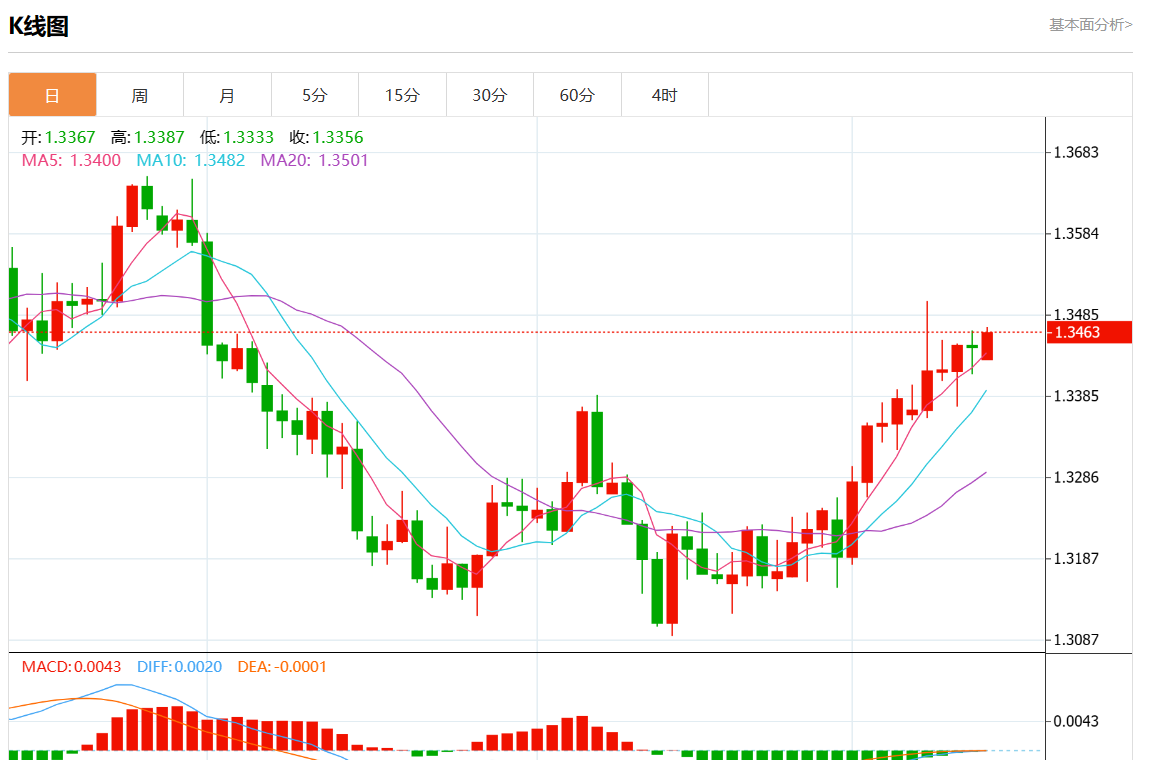
Task: Click the MA5: 1.3400 indicator label
Action: pos(71,160)
